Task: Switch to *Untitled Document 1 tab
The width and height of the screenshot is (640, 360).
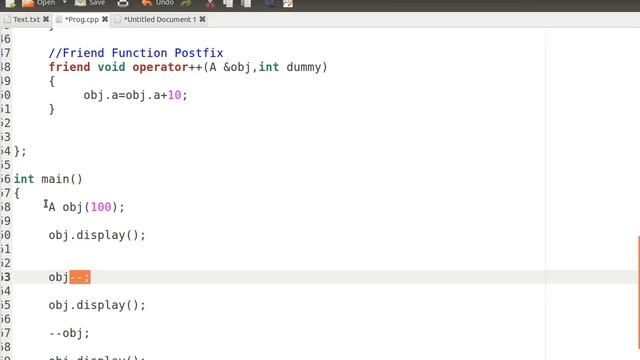Action: point(160,19)
